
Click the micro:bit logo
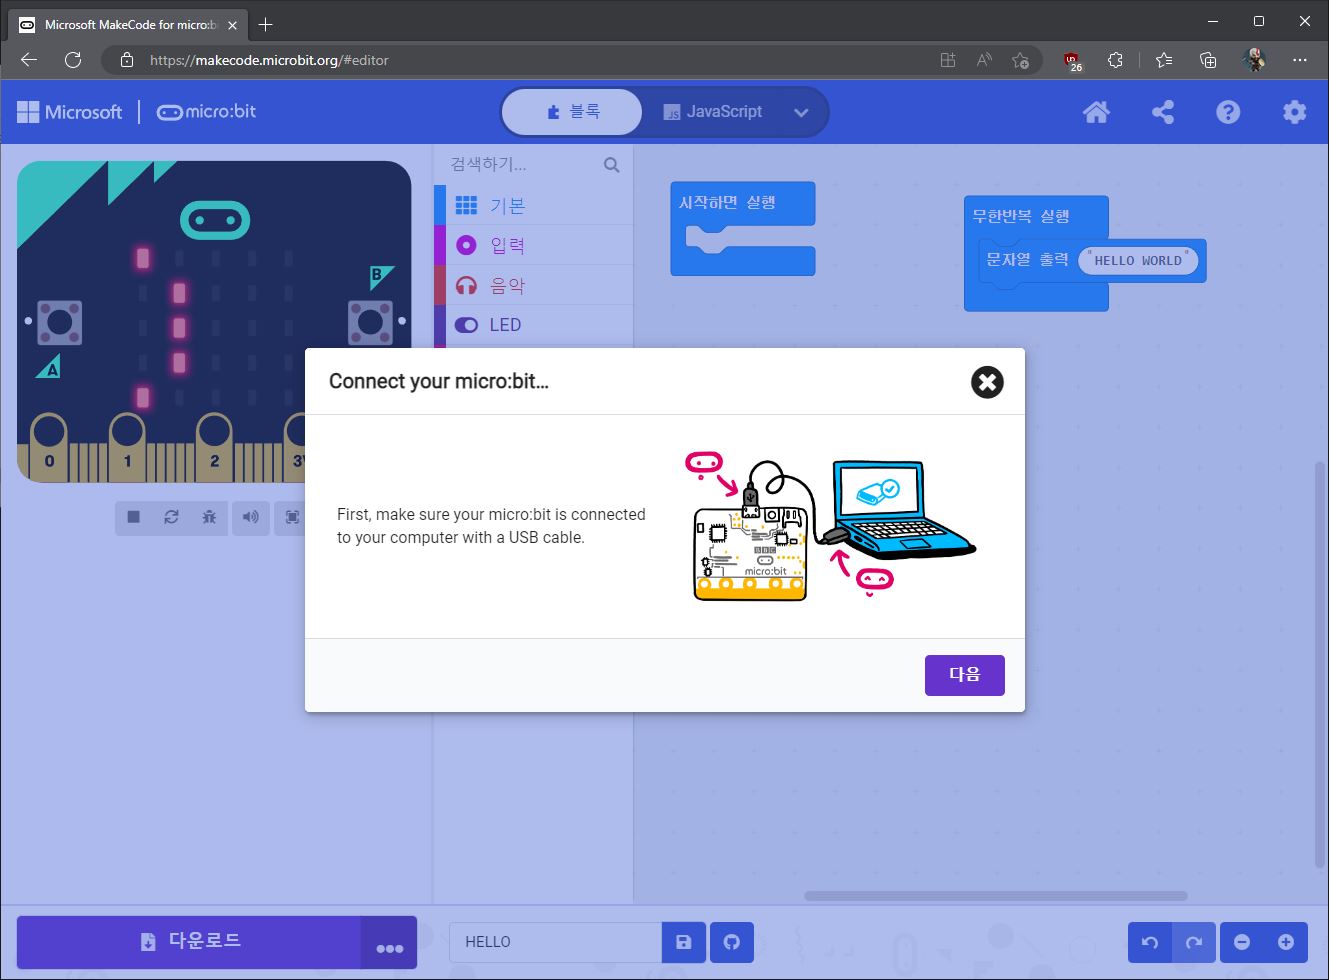206,112
